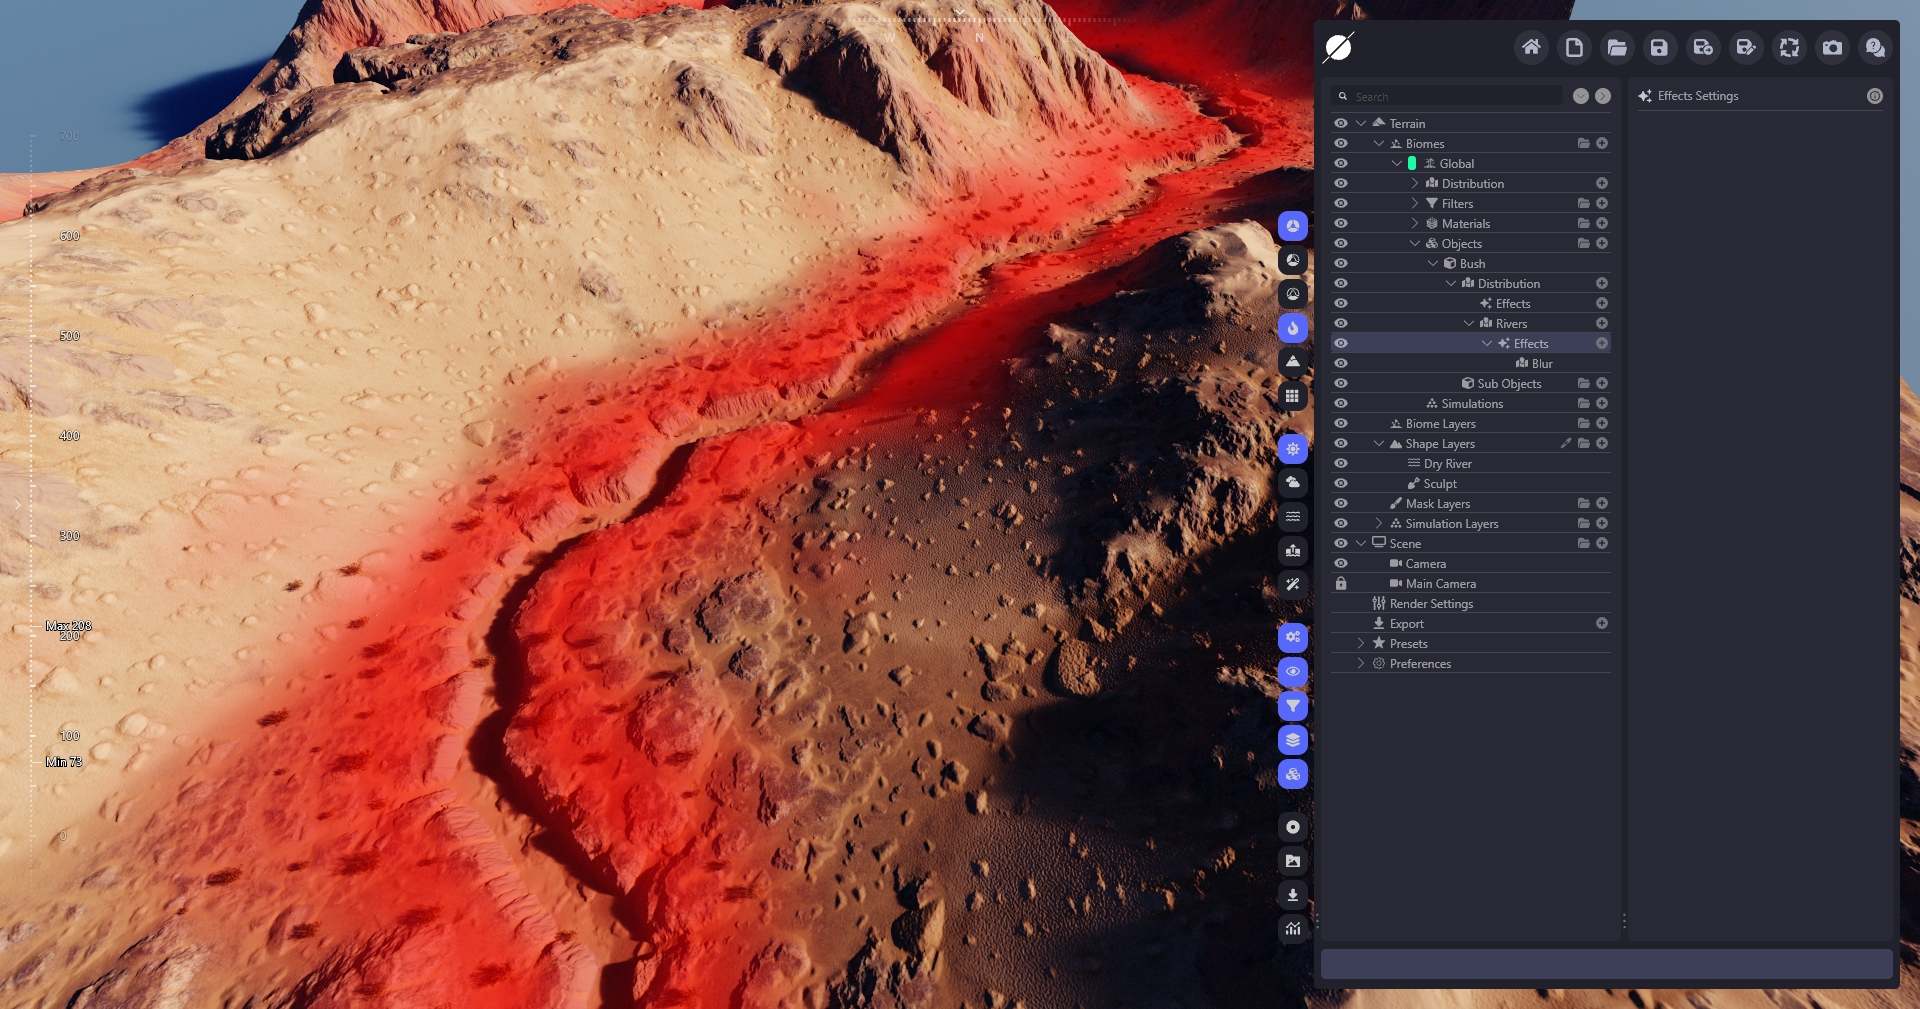The height and width of the screenshot is (1009, 1920).
Task: Click the camera screenshot icon
Action: [x=1832, y=47]
